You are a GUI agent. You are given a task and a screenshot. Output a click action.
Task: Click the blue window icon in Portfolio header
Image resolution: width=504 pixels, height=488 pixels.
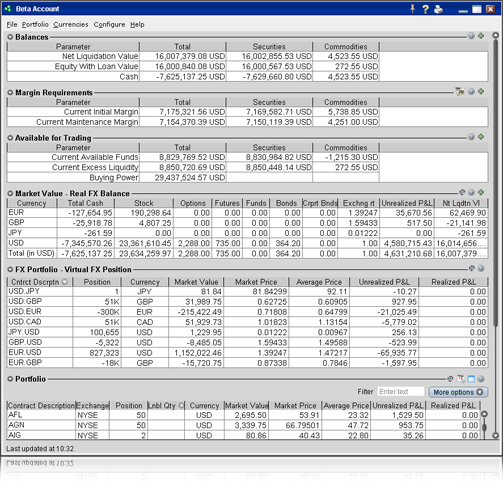pyautogui.click(x=471, y=379)
